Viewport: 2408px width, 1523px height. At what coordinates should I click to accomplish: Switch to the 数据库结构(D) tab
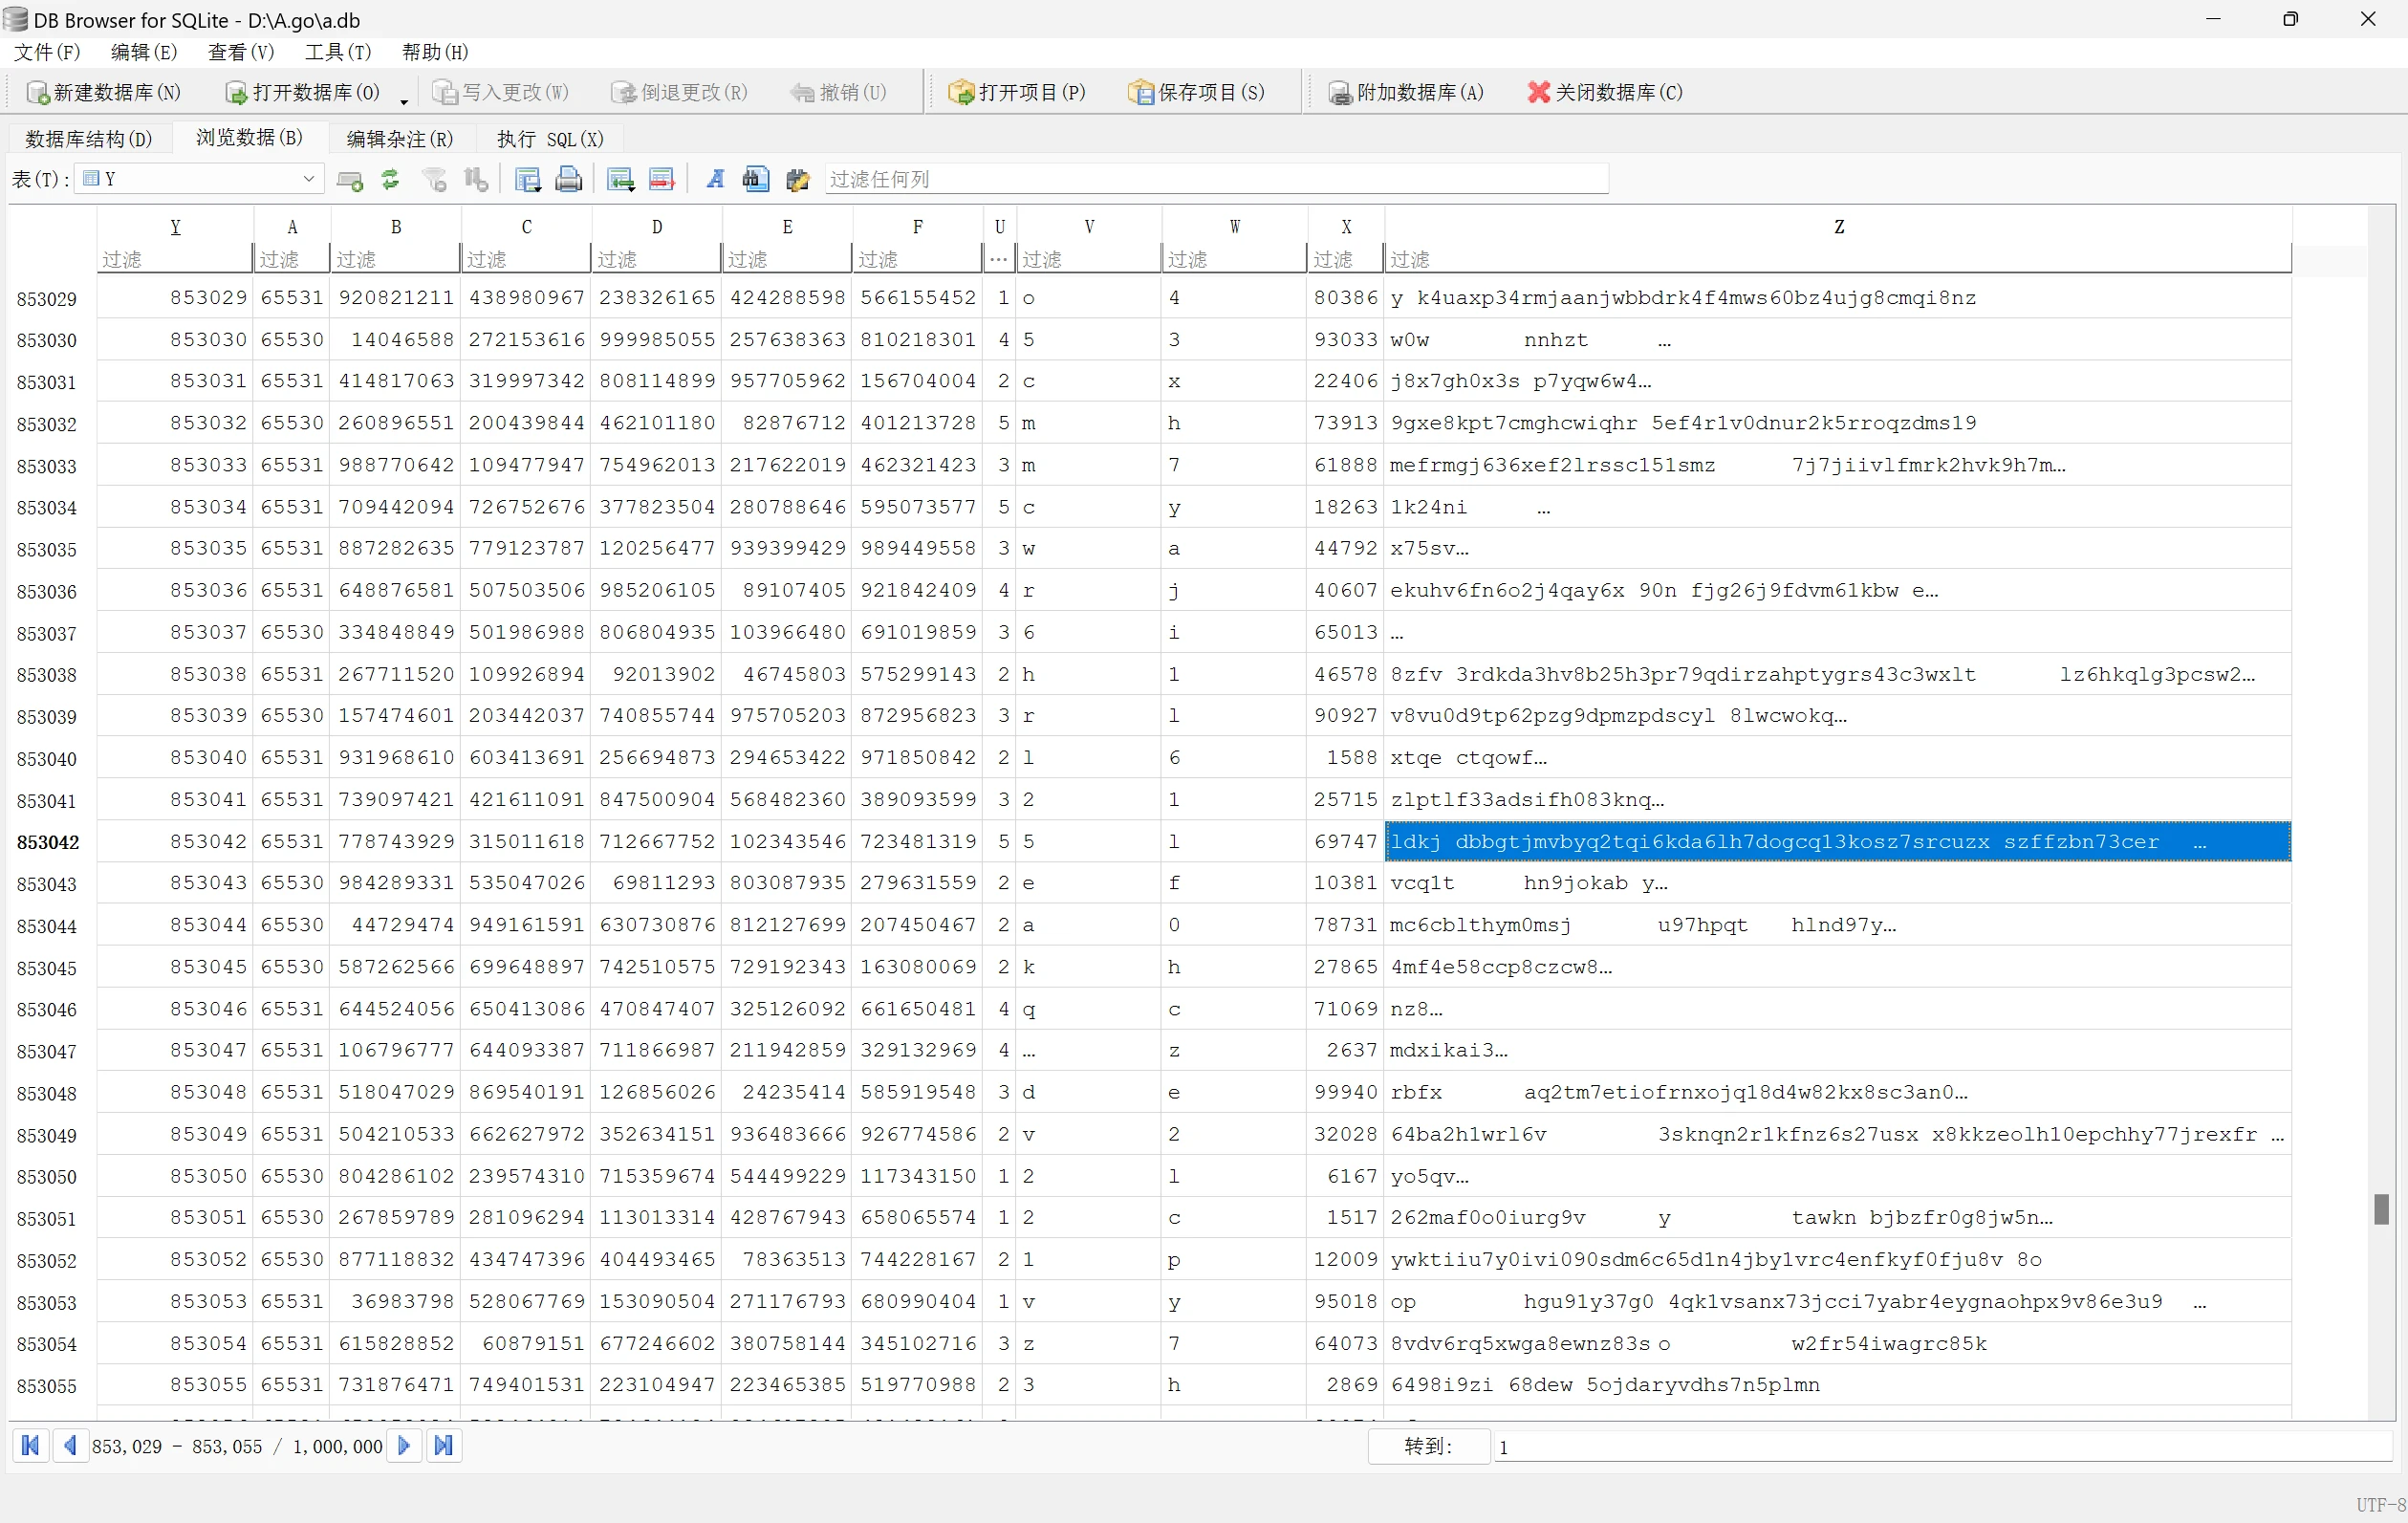pos(89,139)
